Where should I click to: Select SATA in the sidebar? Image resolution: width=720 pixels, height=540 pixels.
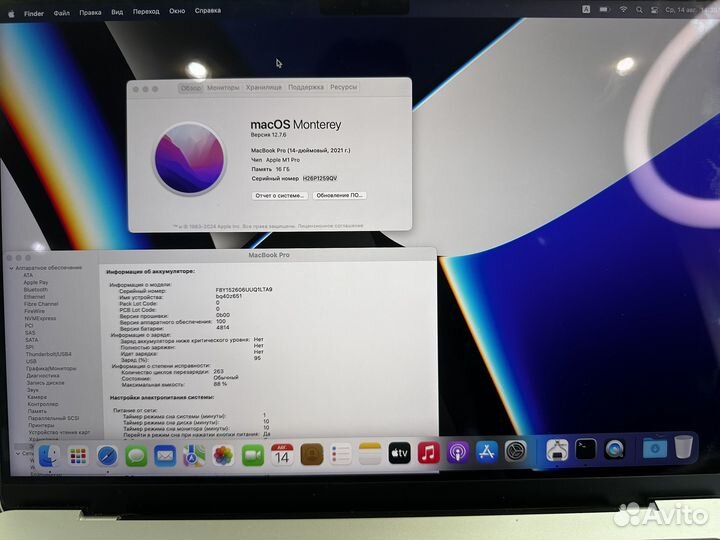[32, 340]
